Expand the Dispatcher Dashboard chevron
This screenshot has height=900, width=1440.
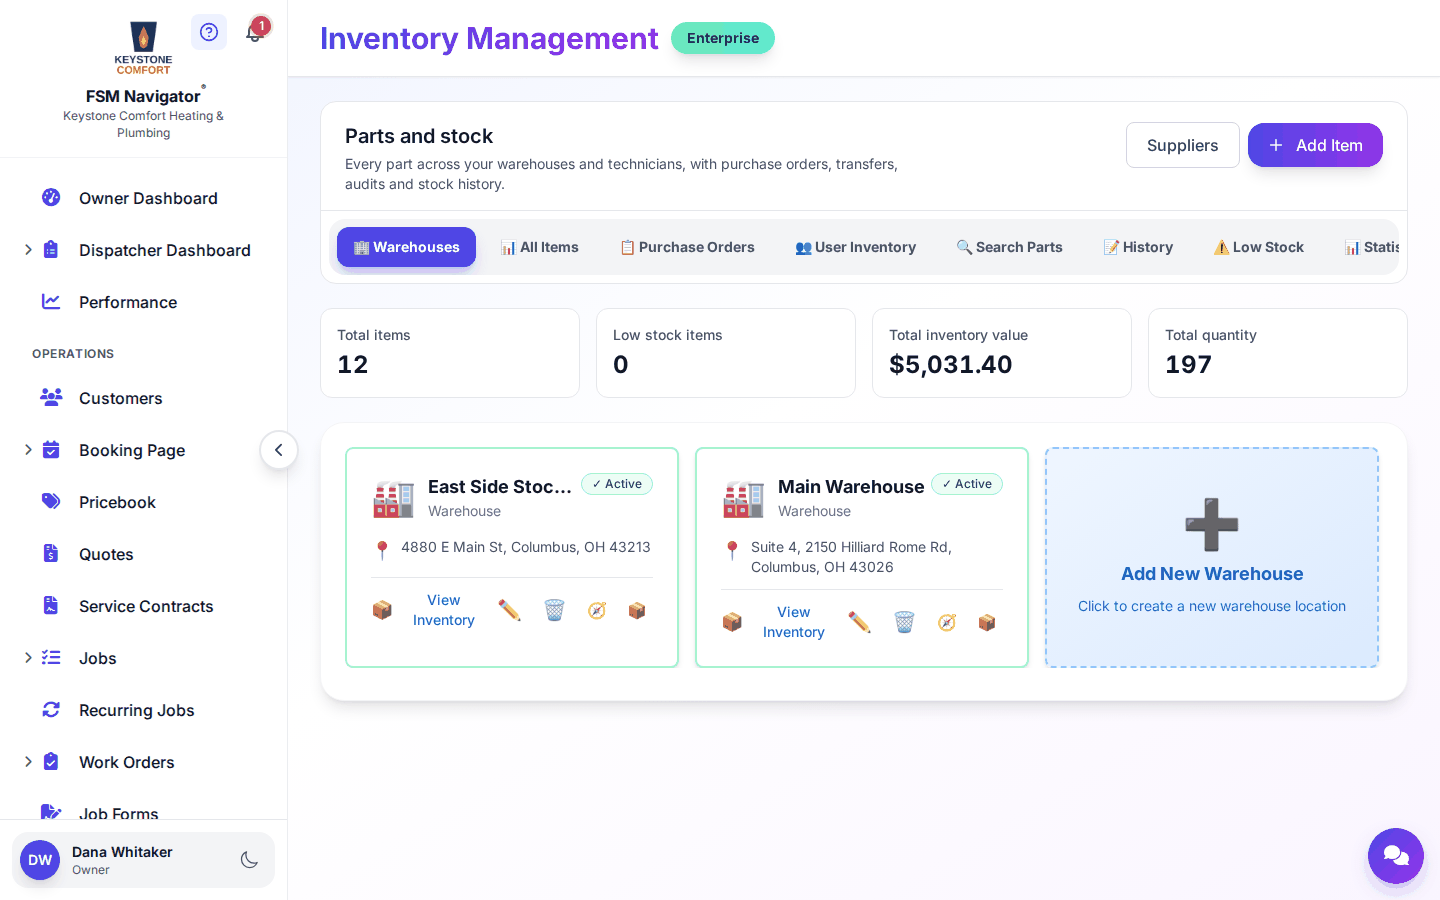coord(28,250)
